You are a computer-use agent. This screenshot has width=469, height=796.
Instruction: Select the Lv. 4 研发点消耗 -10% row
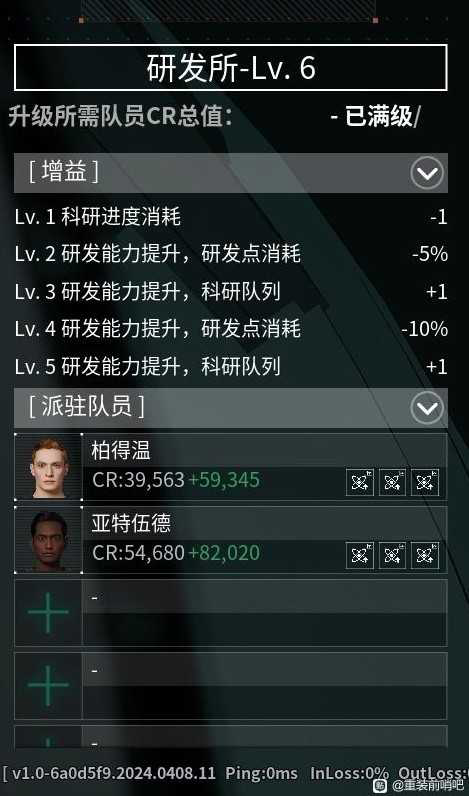pyautogui.click(x=231, y=329)
